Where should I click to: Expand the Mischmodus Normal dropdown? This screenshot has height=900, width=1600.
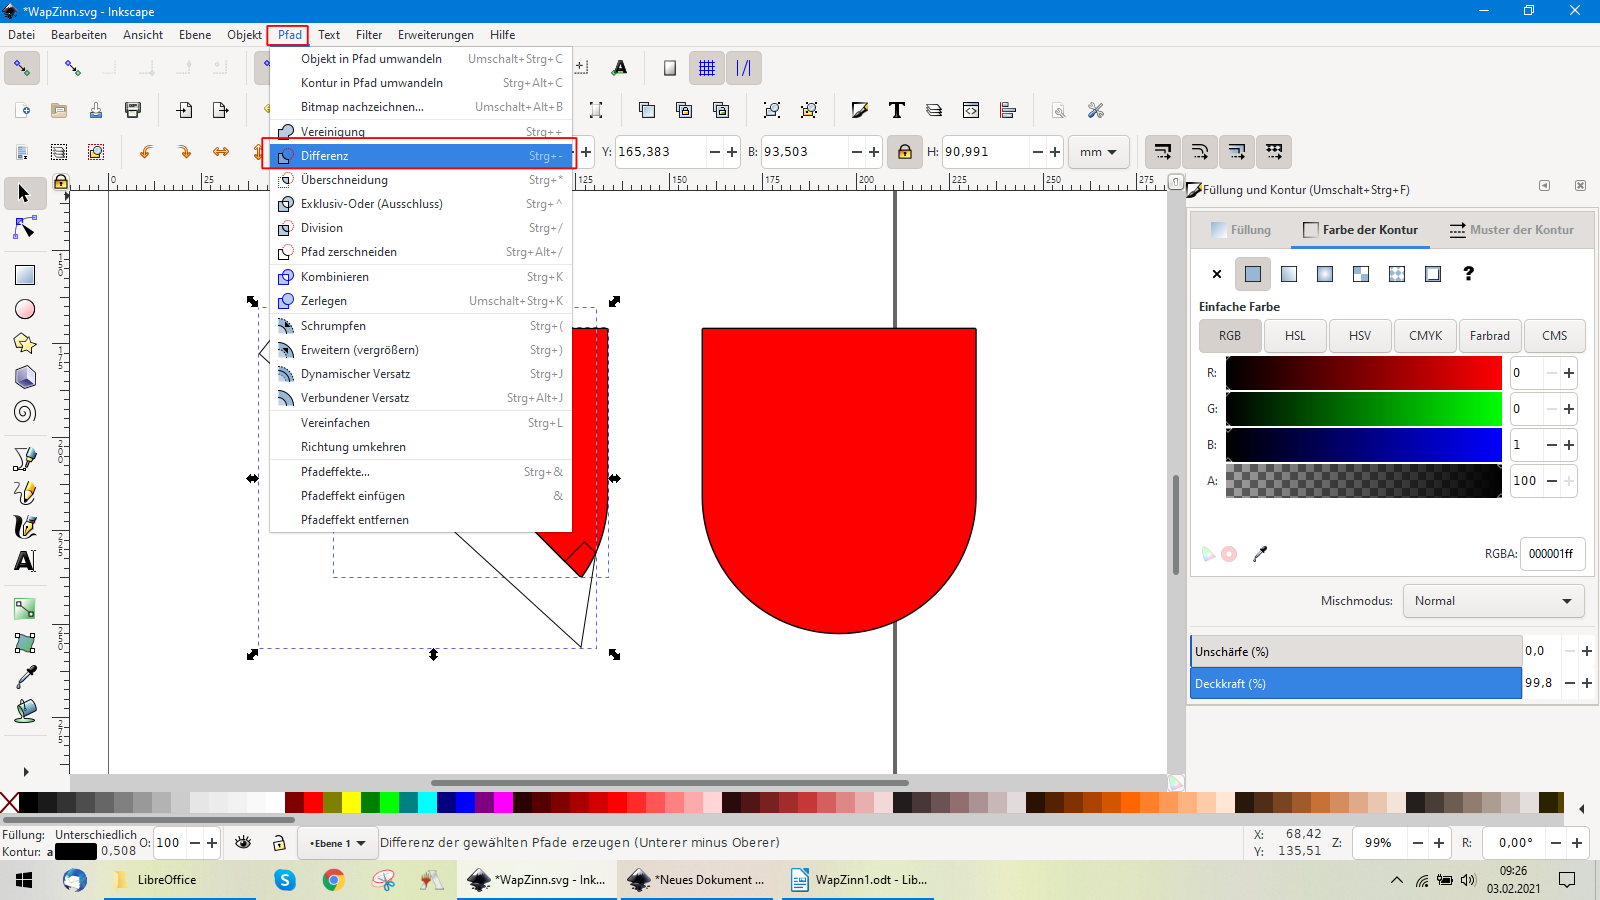(x=1492, y=601)
